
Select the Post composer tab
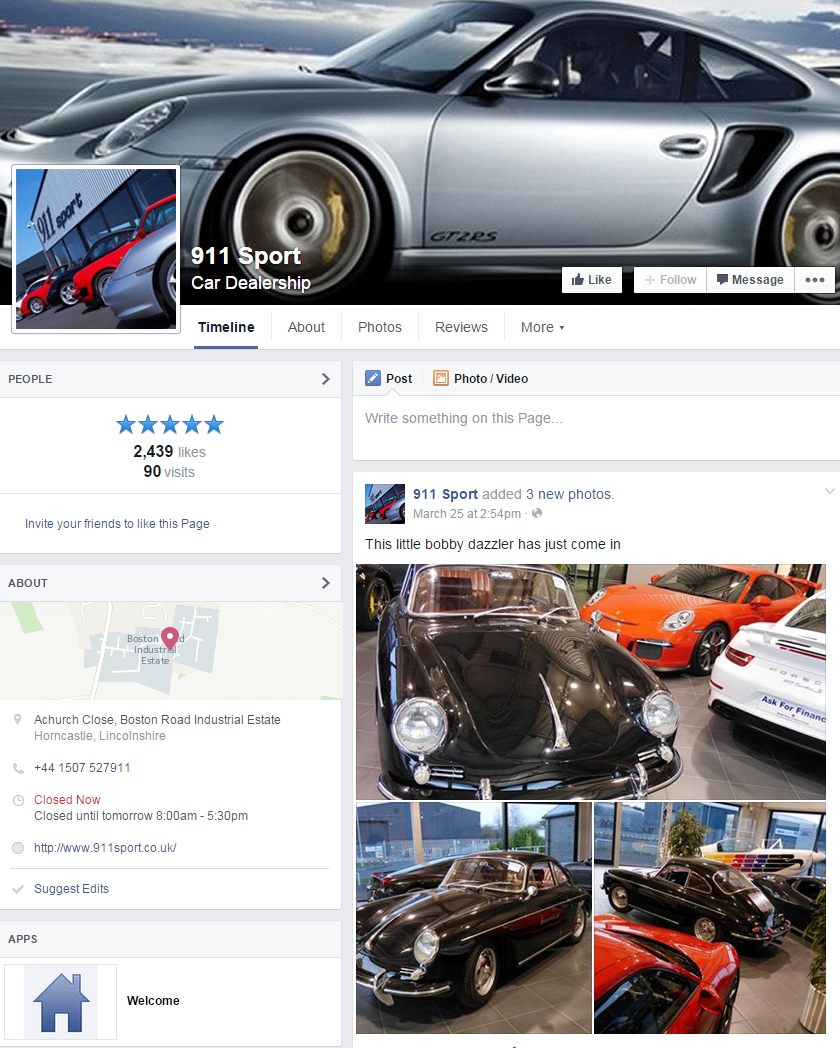click(x=389, y=379)
